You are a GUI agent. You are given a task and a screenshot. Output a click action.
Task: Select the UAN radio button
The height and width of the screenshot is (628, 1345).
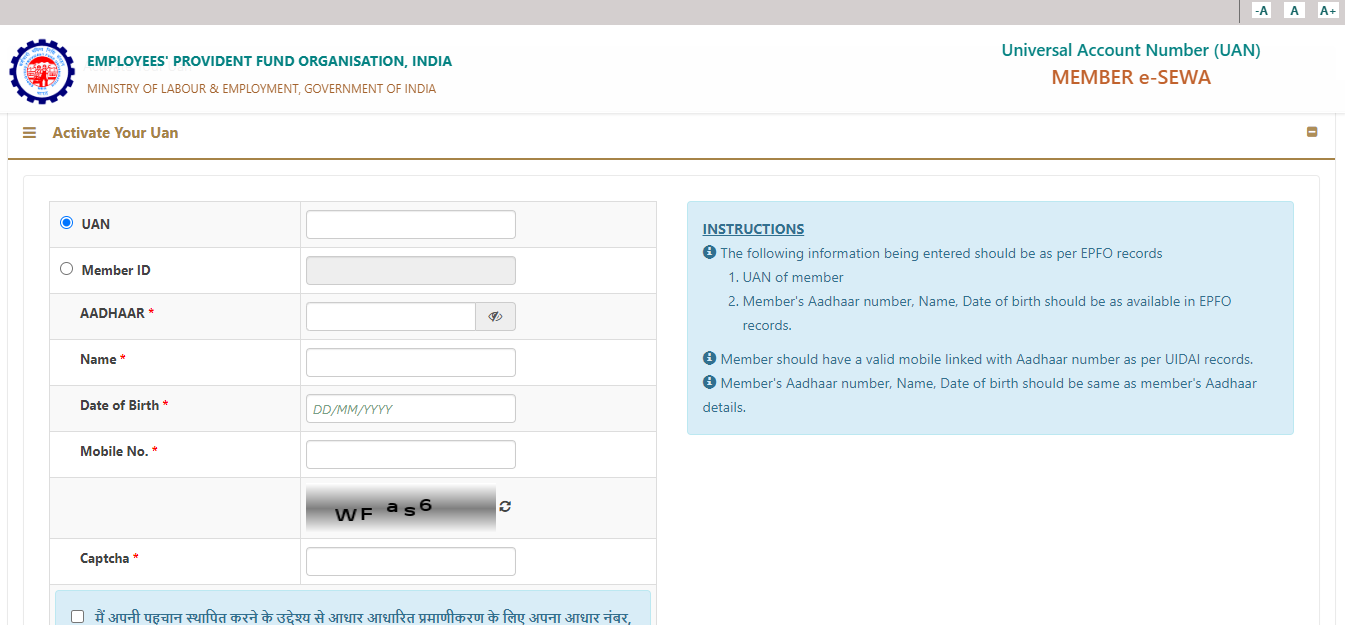[x=67, y=223]
